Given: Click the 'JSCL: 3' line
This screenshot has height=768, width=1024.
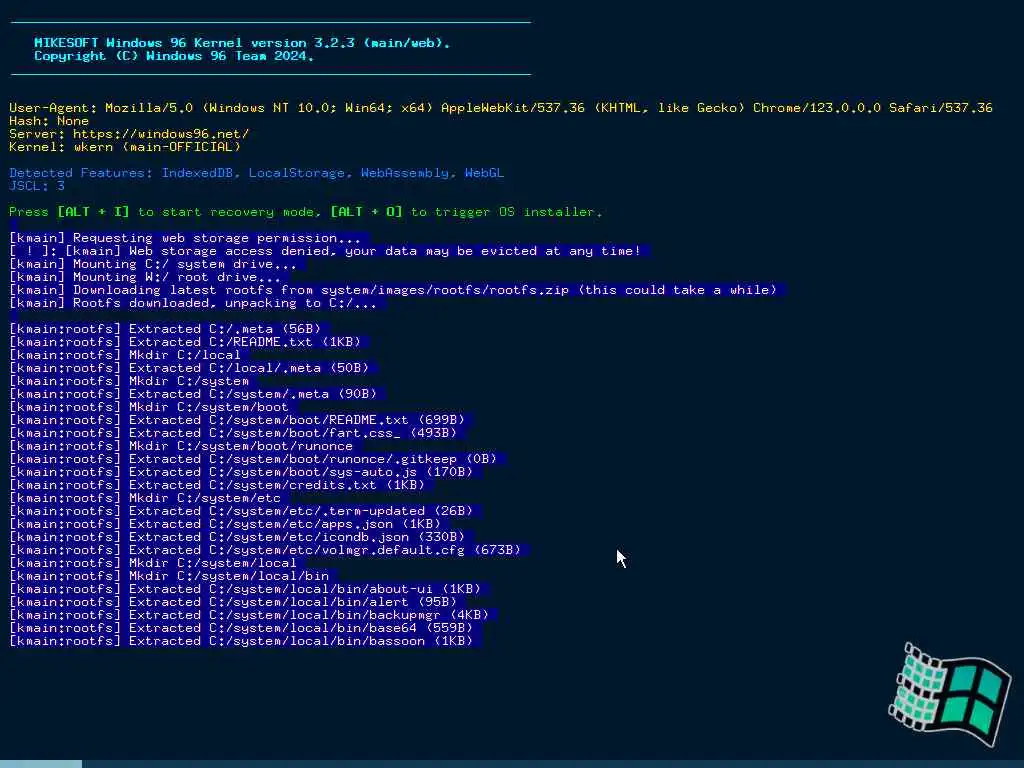Looking at the screenshot, I should (37, 186).
